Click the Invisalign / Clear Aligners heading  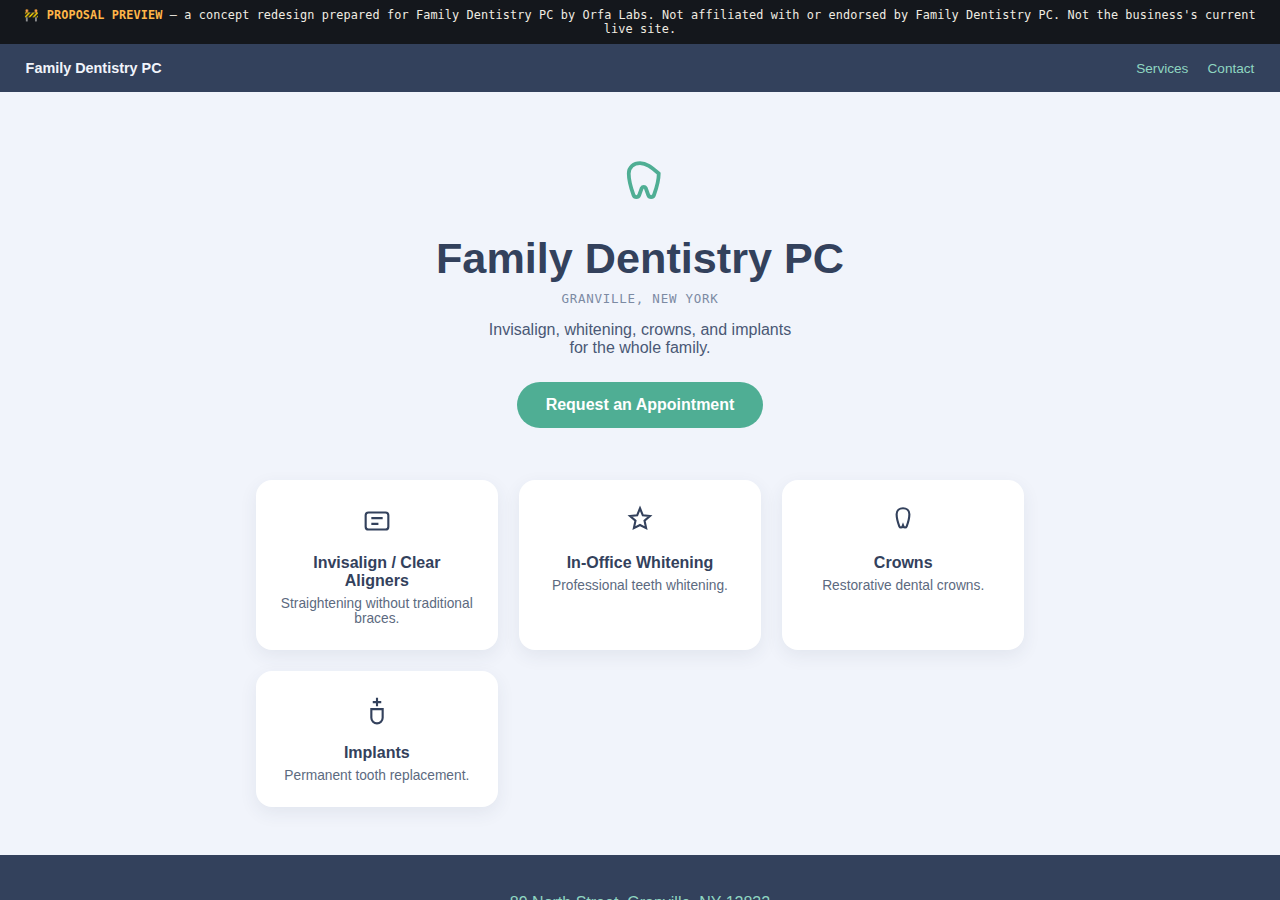[377, 571]
